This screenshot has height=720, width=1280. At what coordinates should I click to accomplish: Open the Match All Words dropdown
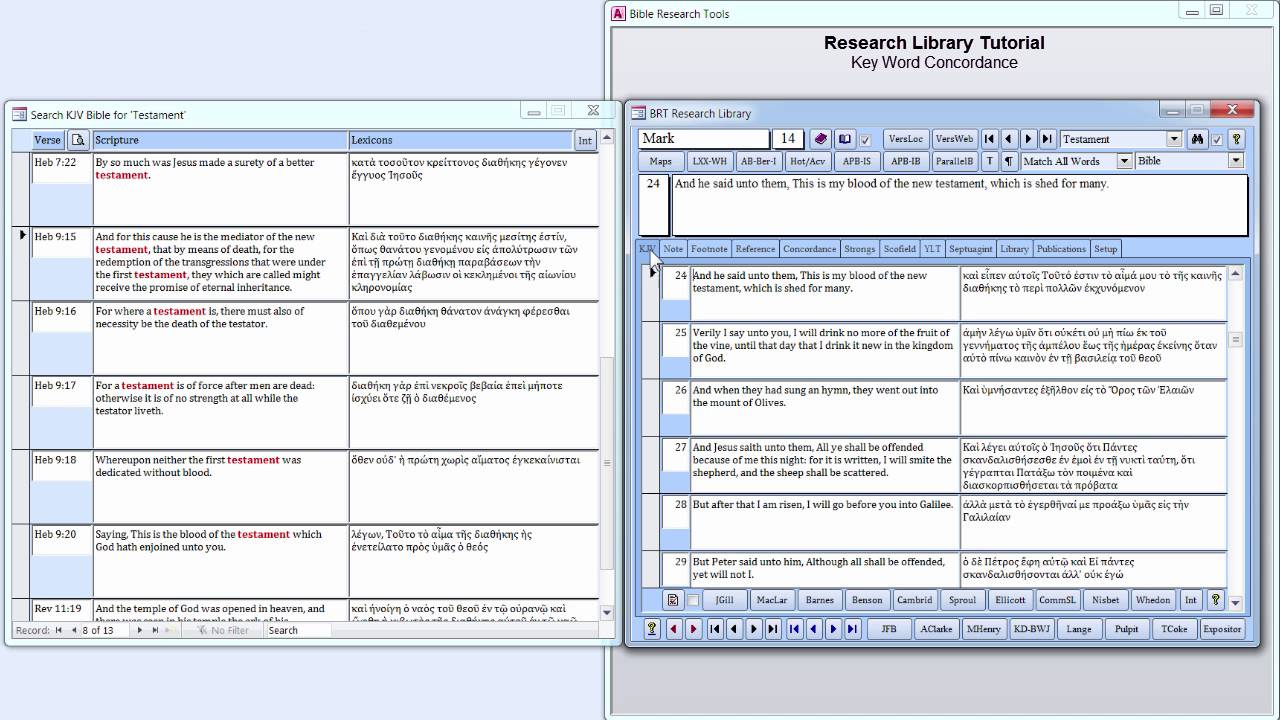pyautogui.click(x=1124, y=161)
